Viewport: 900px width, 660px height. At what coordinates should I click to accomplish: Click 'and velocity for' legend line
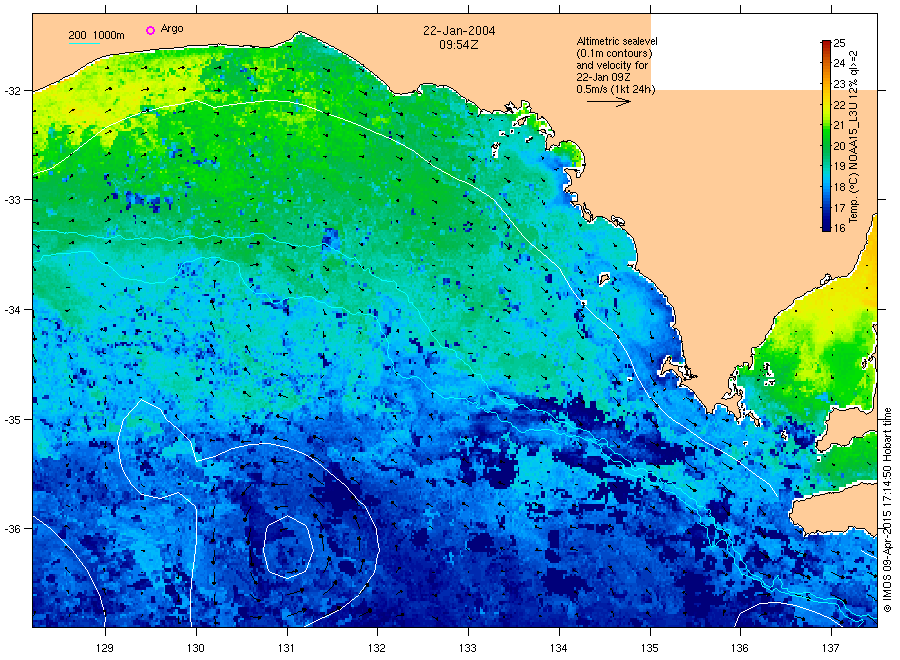612,65
